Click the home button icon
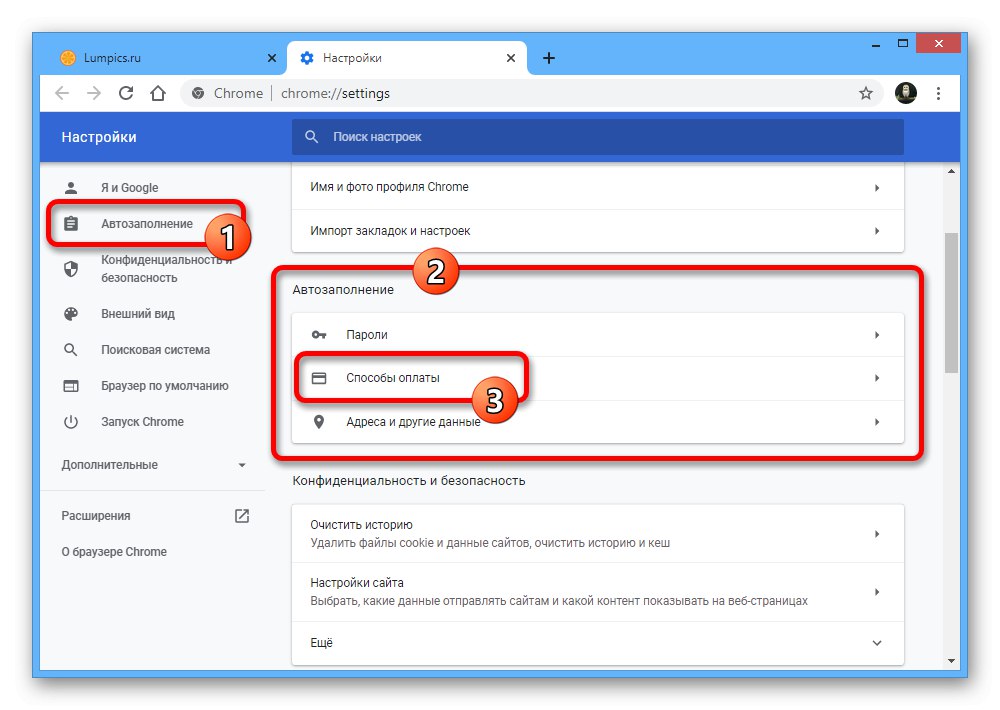Viewport: 1000px width, 710px height. pyautogui.click(x=159, y=92)
